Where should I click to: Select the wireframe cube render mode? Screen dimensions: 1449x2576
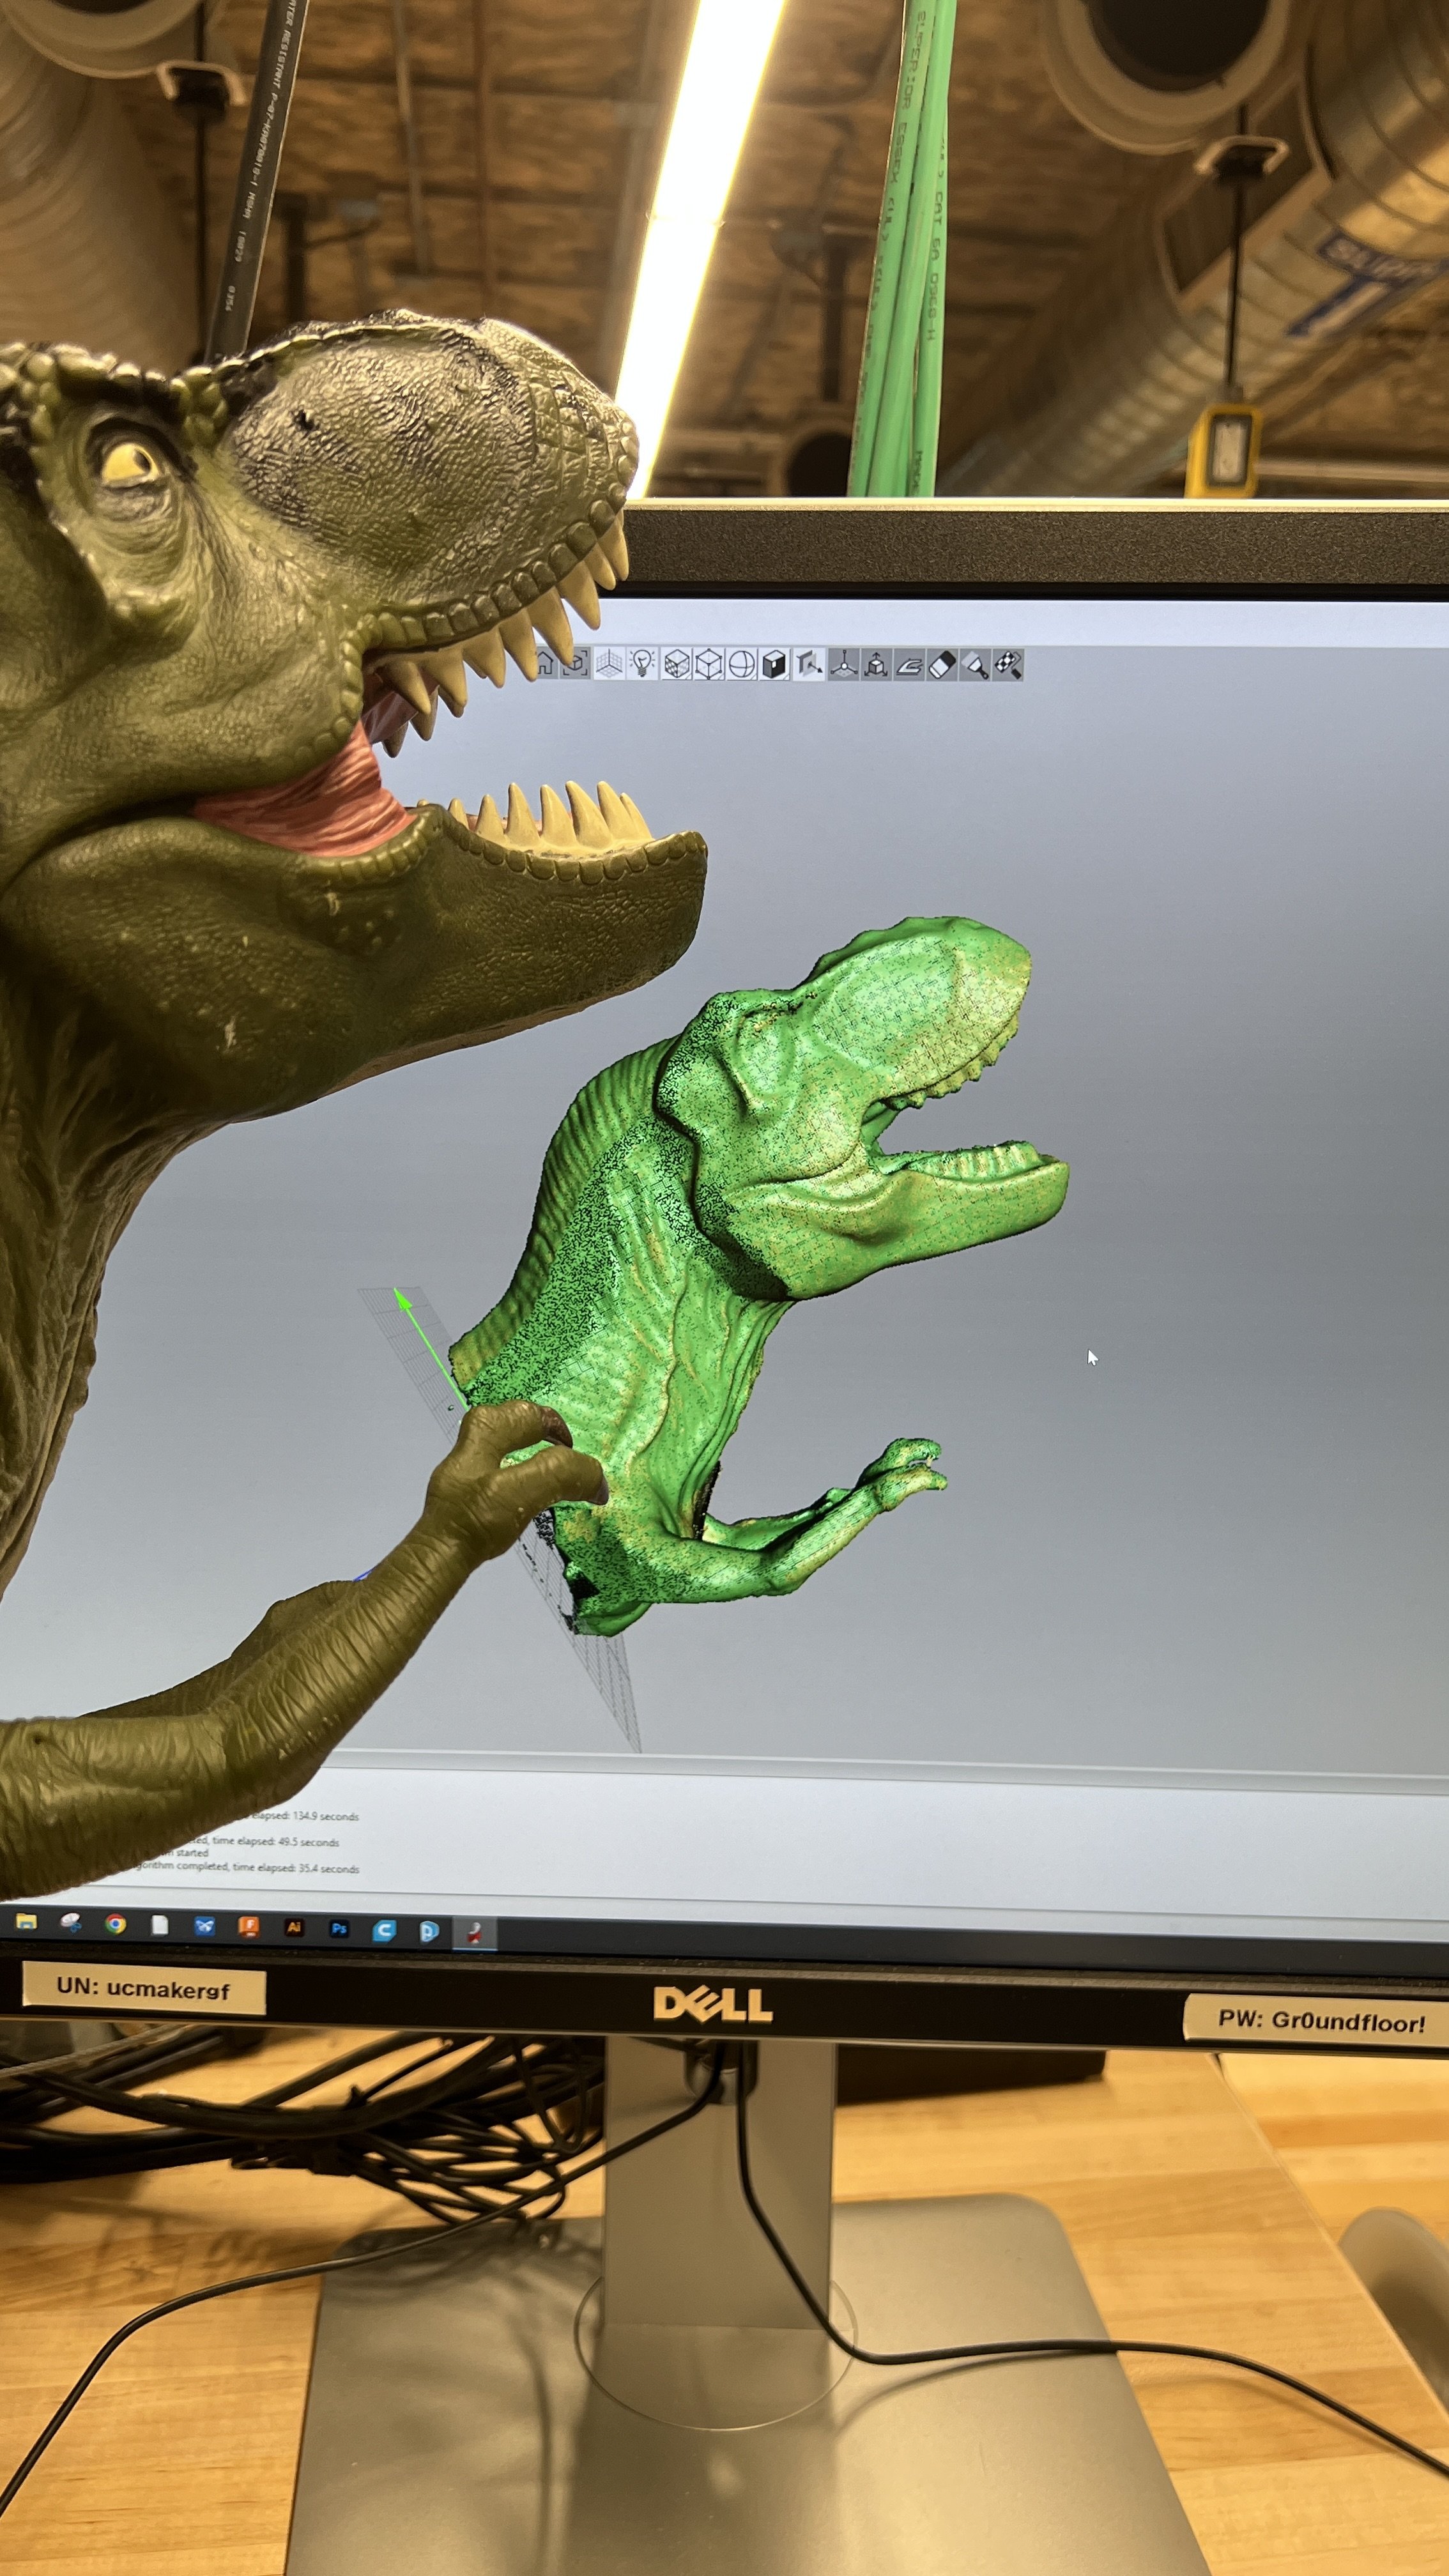click(709, 665)
